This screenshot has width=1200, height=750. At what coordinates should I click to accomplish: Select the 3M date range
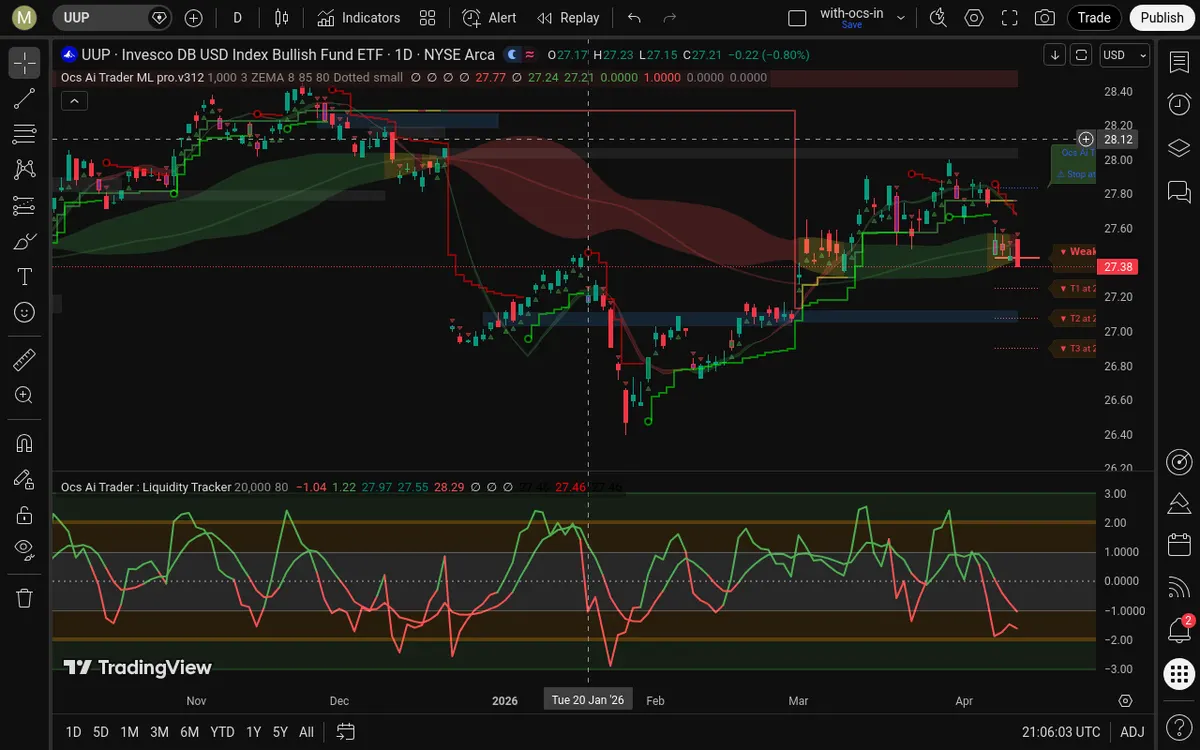159,732
